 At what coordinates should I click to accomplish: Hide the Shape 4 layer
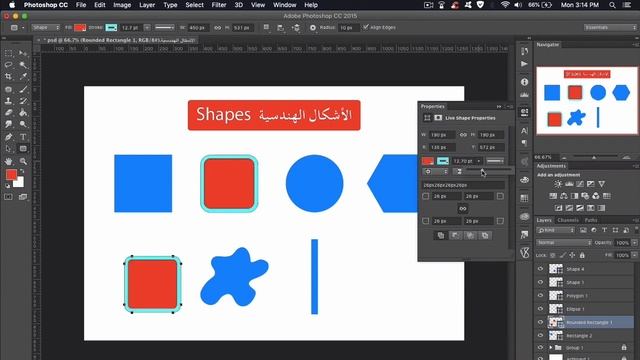click(x=540, y=269)
